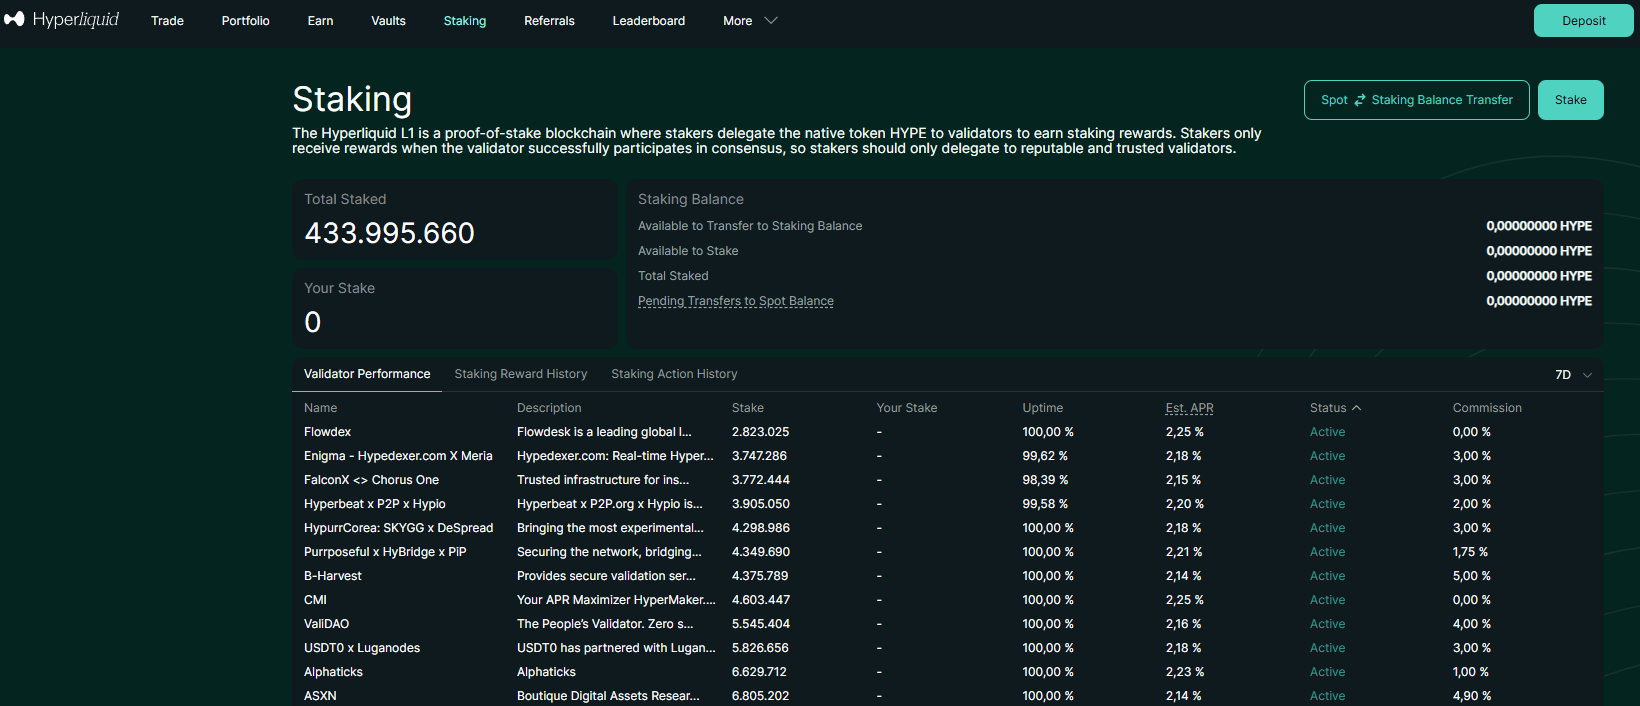Click 'Your APR Maximizer HyperMaker' description

[x=616, y=600]
